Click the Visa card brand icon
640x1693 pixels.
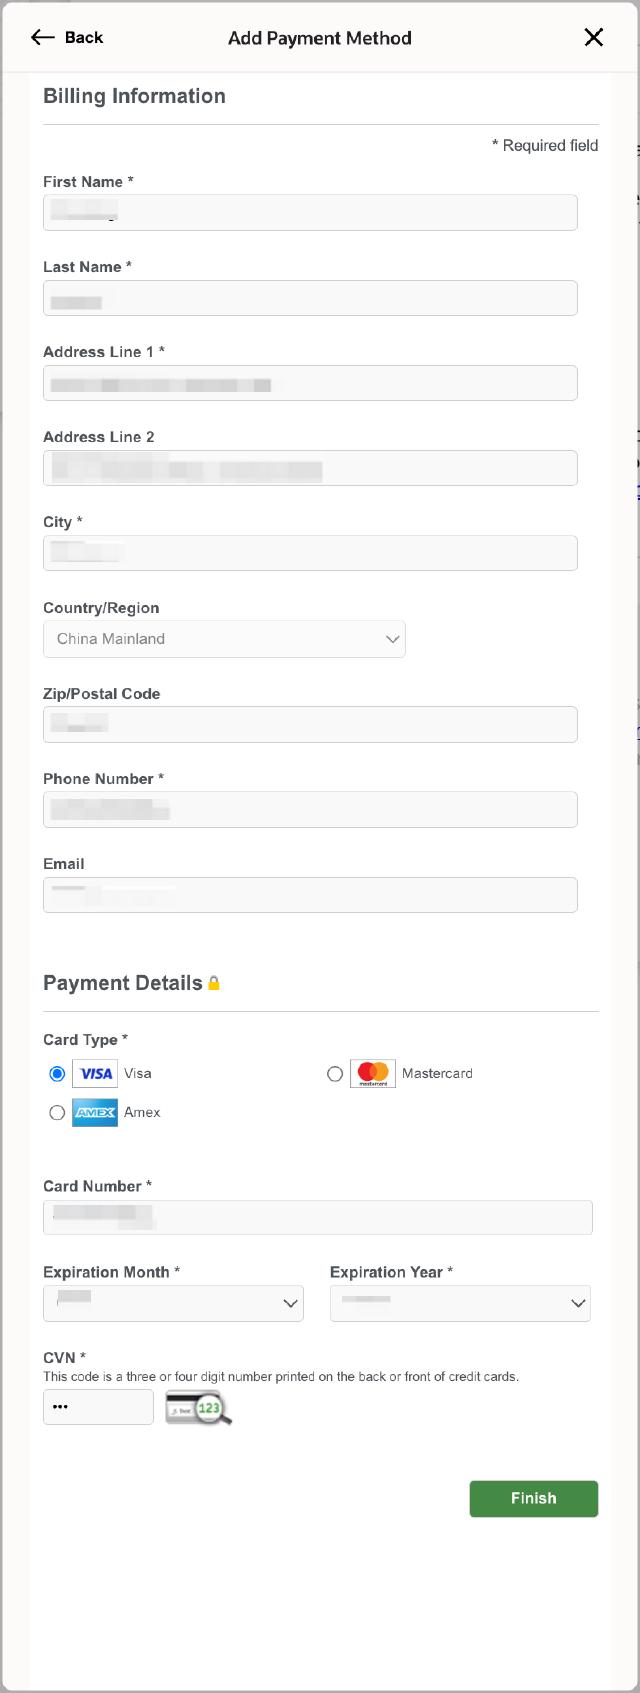tap(95, 1073)
